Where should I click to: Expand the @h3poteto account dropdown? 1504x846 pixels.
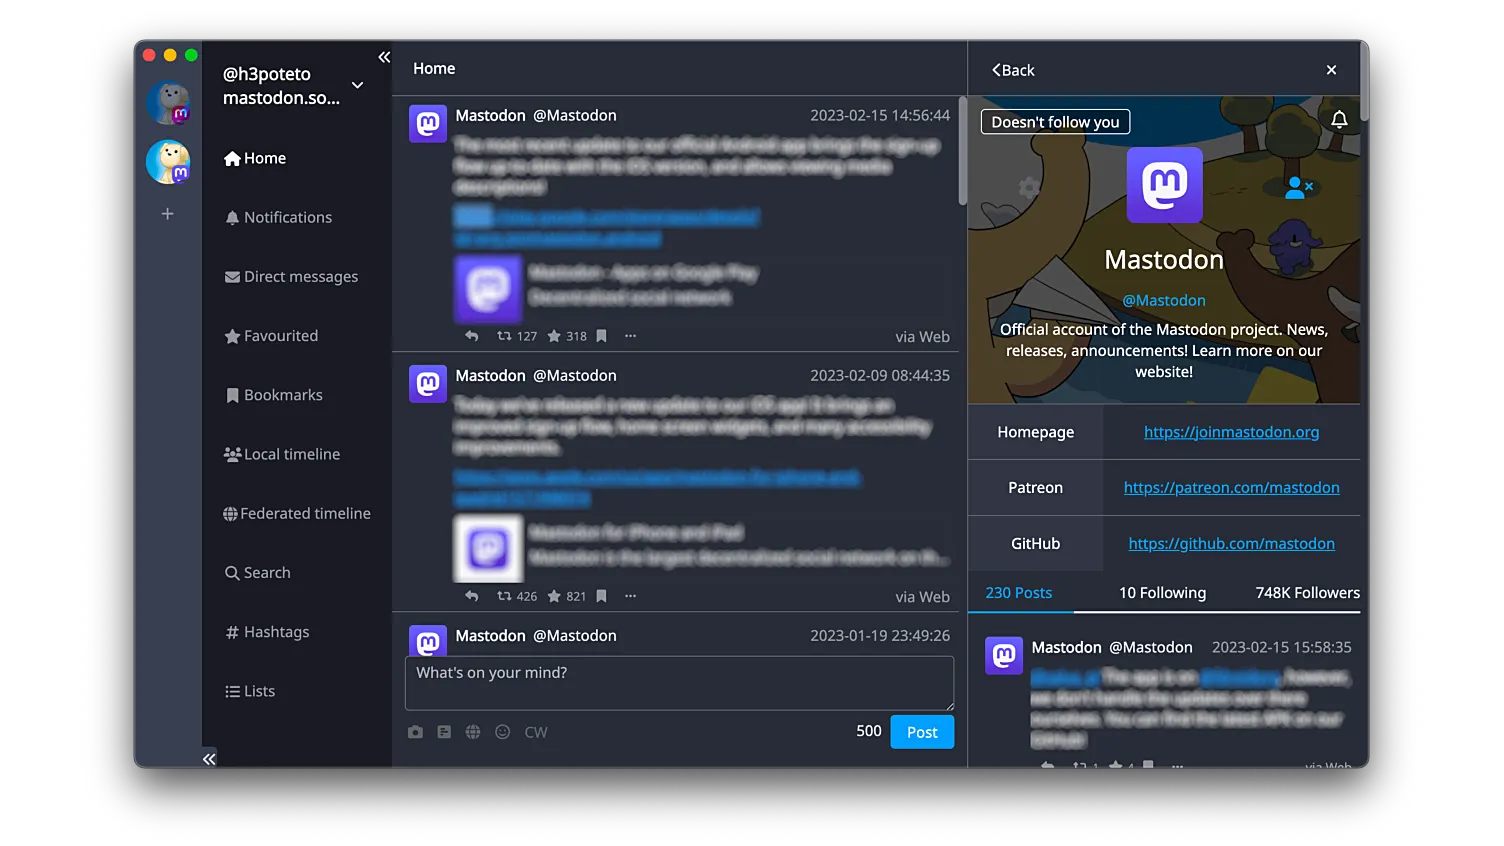tap(357, 86)
